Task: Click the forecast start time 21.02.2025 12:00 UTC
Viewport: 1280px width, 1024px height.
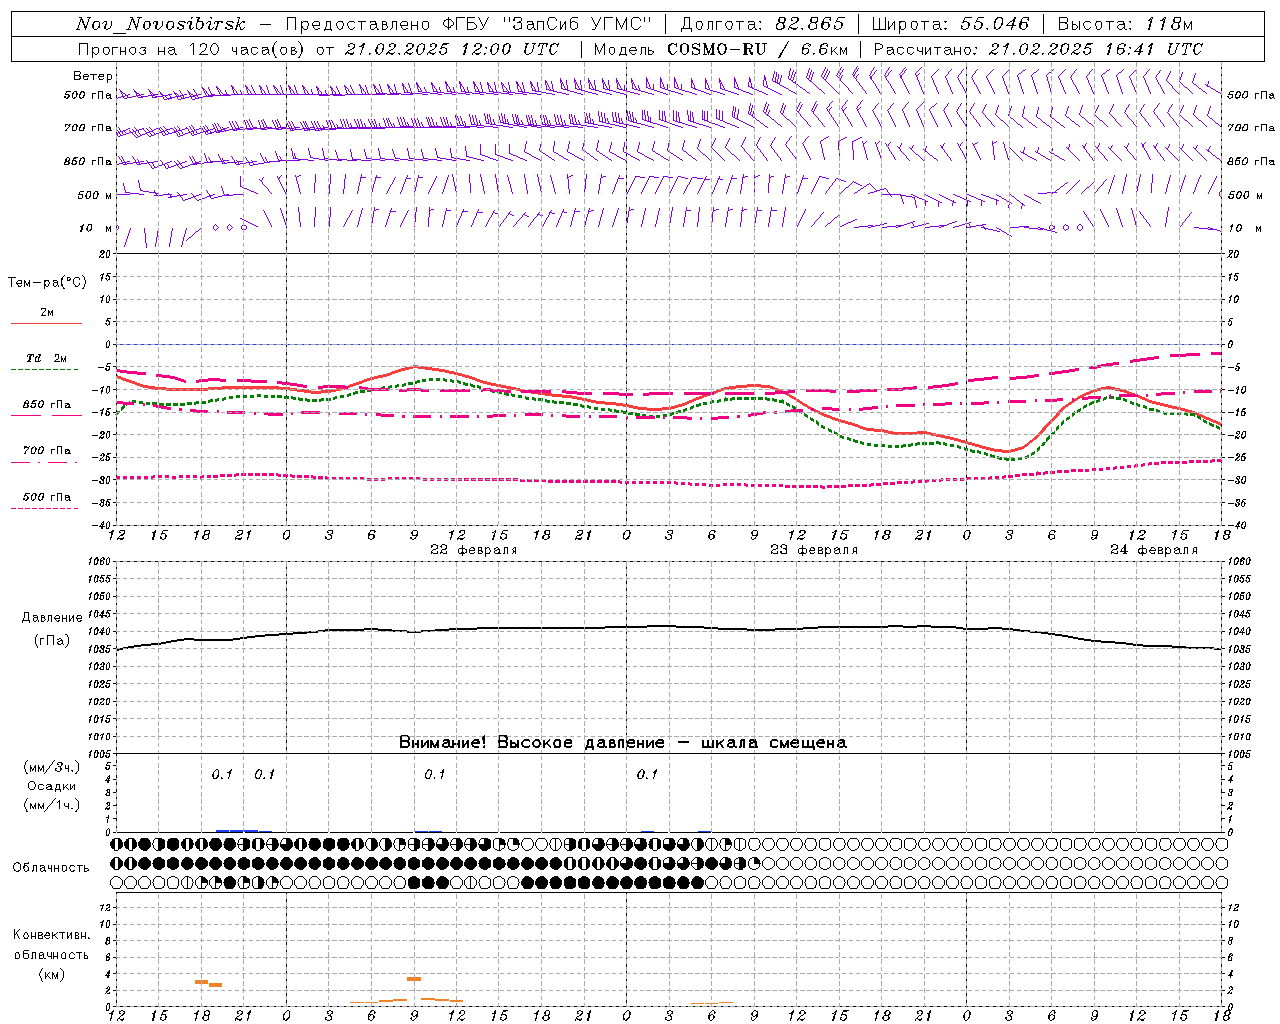Action: 452,49
